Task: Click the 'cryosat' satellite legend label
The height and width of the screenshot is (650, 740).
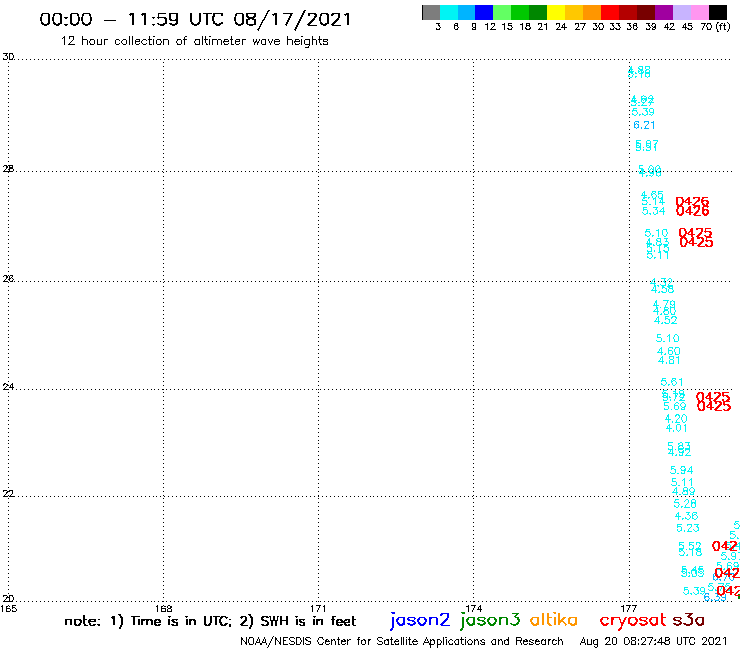Action: 633,621
